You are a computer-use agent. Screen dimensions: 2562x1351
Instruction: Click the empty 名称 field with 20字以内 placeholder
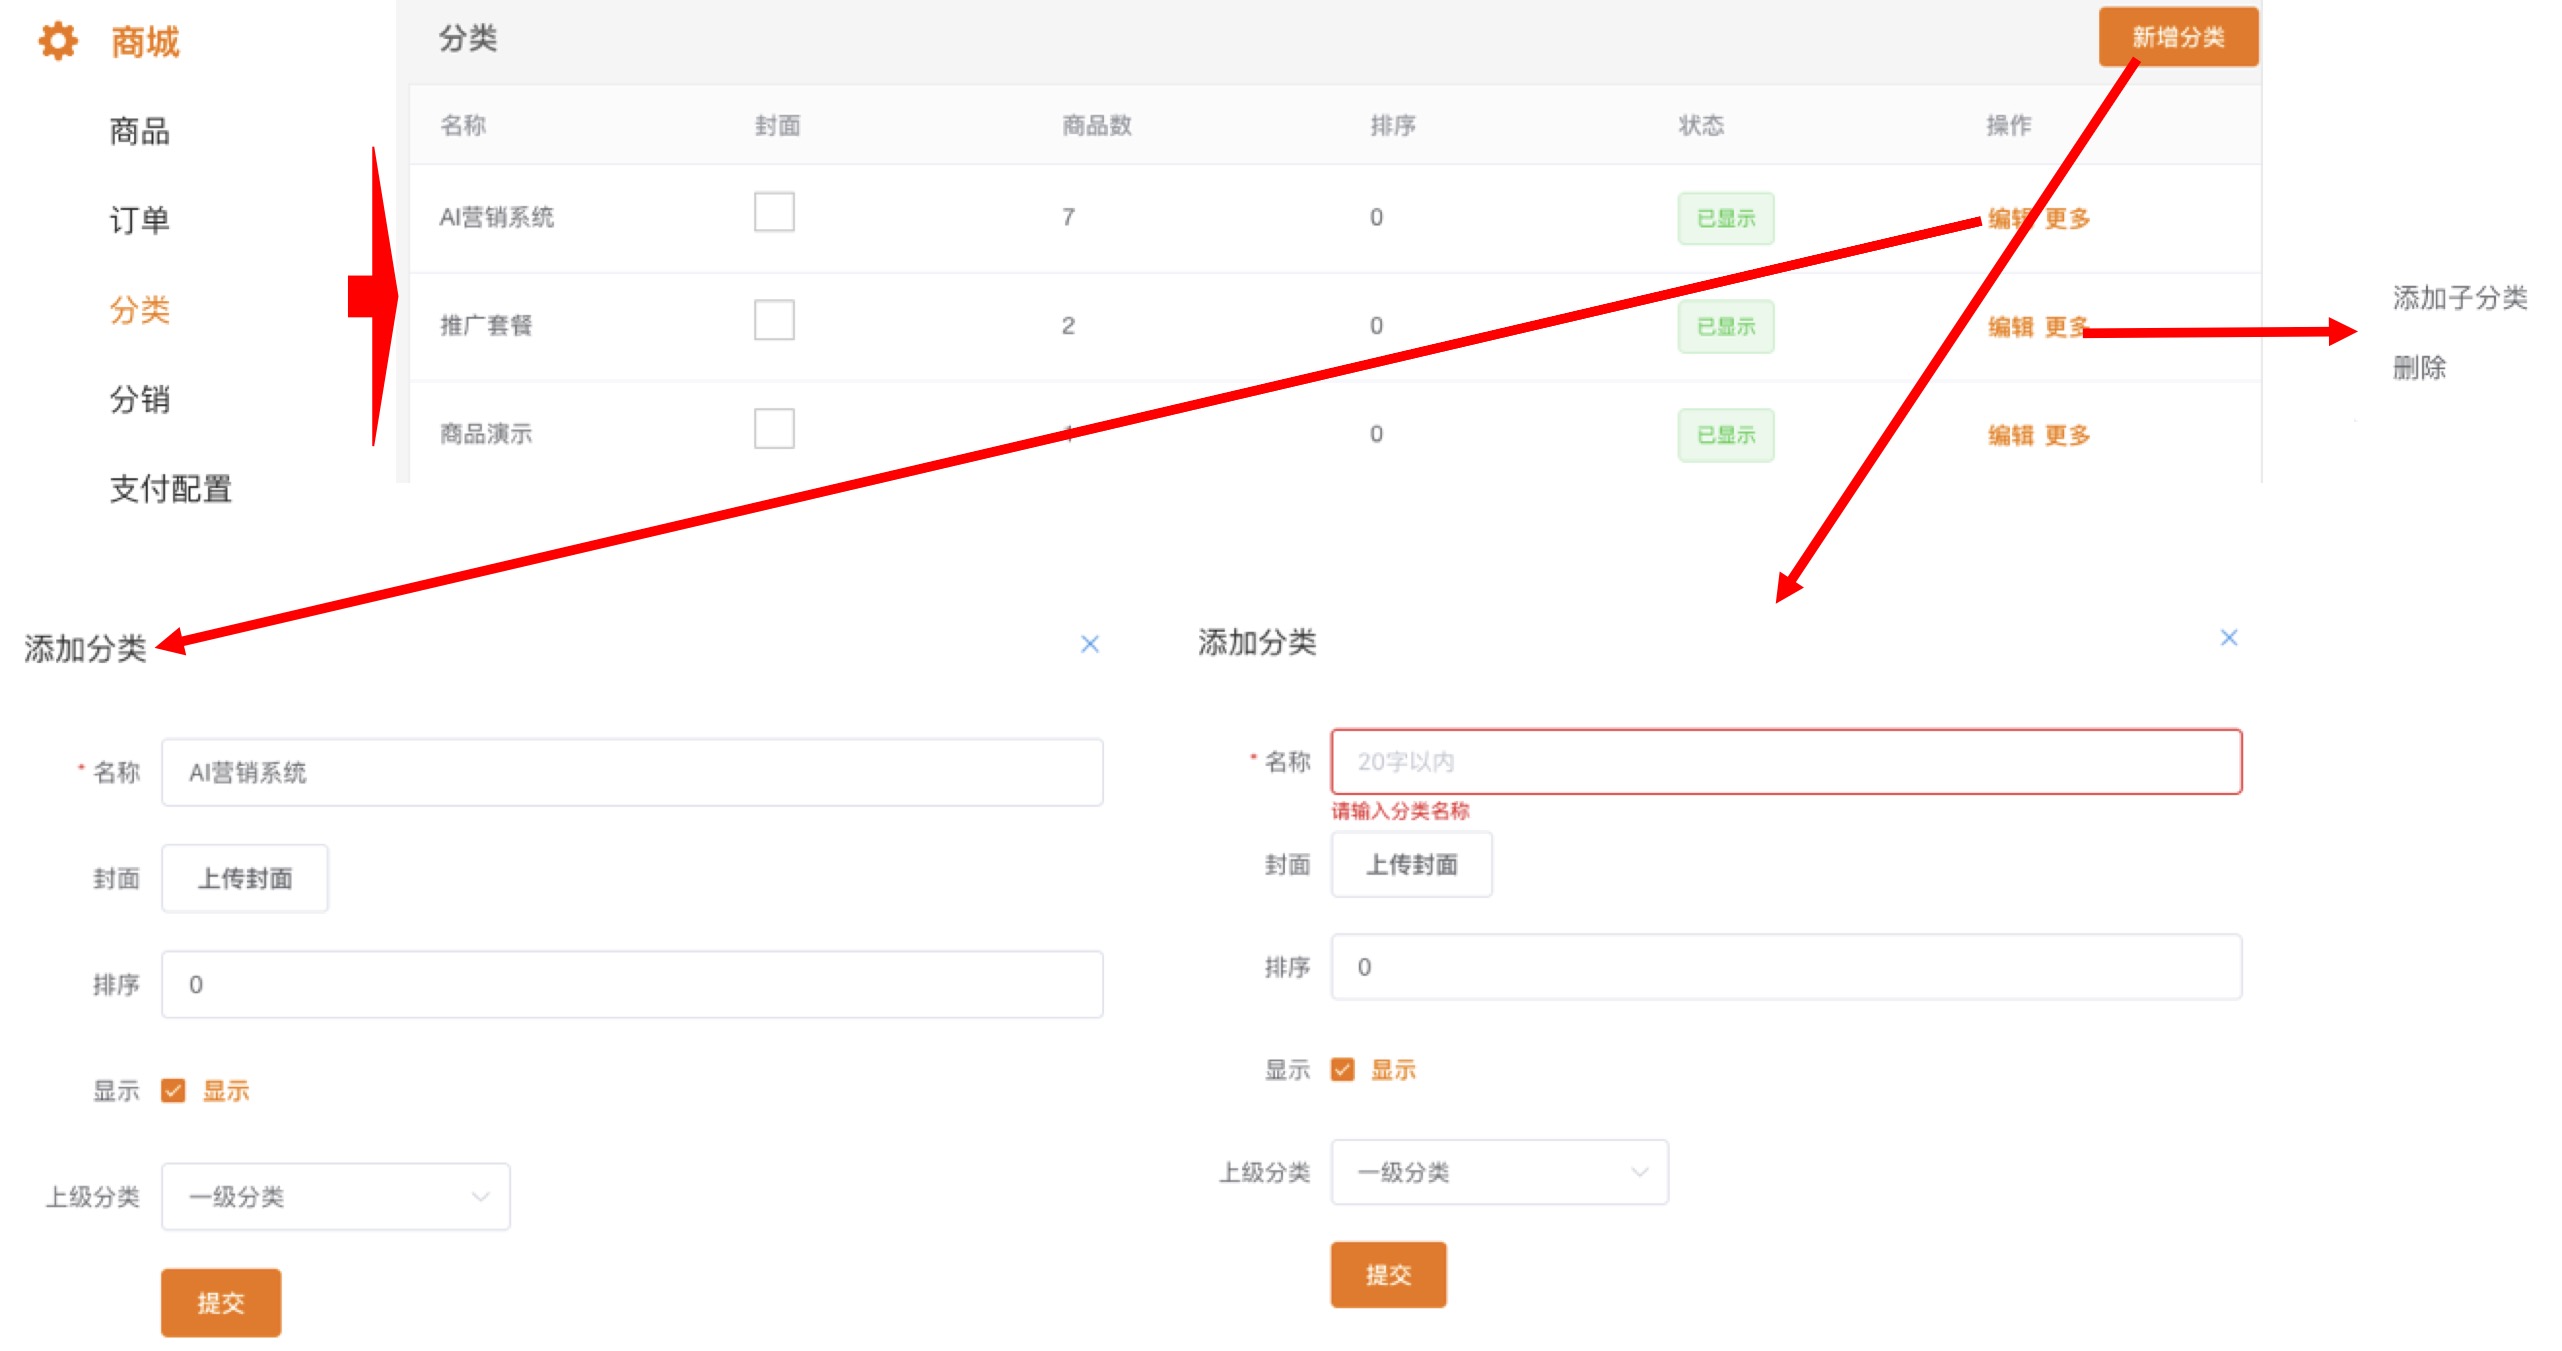(x=1785, y=762)
